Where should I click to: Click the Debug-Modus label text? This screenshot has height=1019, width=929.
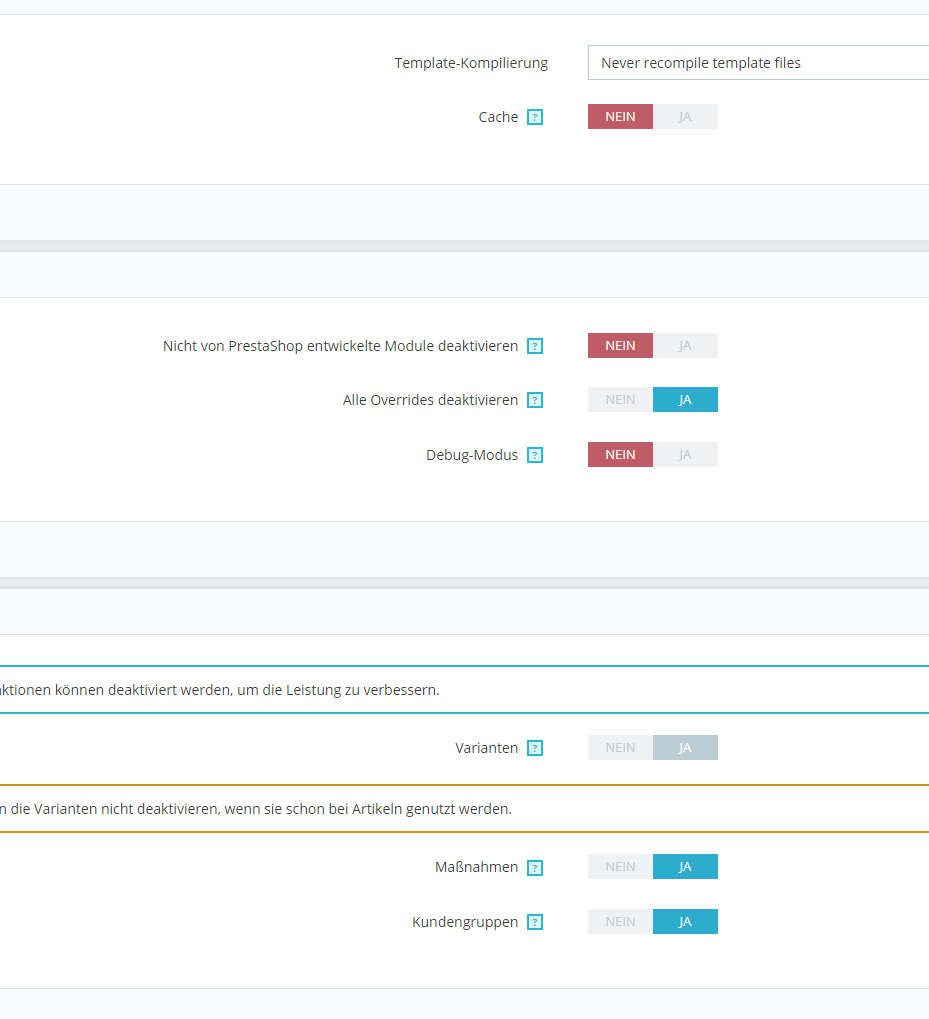tap(472, 455)
